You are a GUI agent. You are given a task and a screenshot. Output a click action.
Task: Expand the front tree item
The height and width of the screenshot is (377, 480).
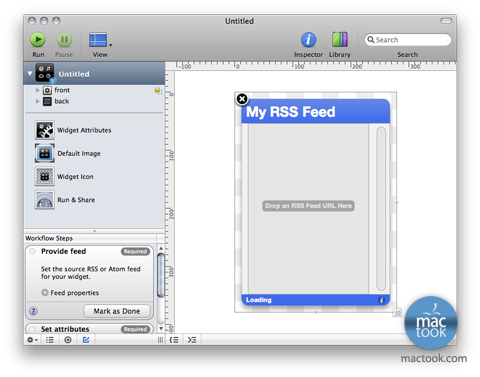(x=38, y=90)
